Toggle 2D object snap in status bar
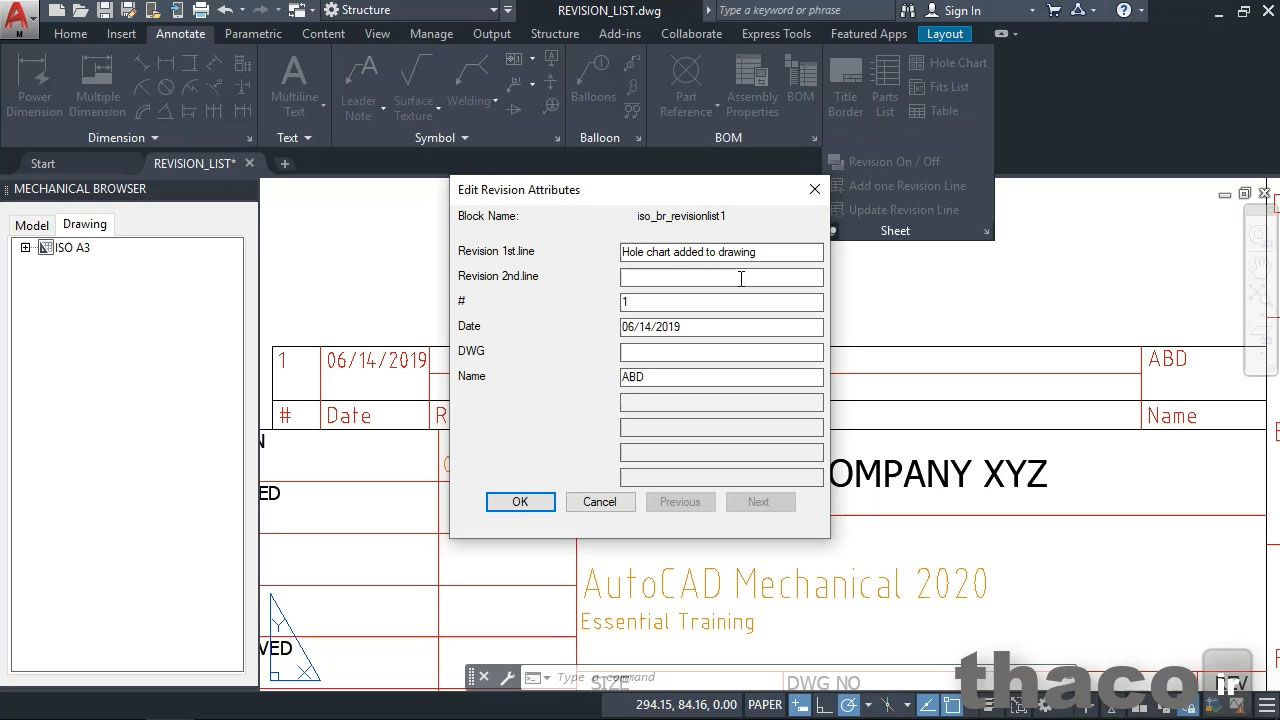 click(952, 705)
